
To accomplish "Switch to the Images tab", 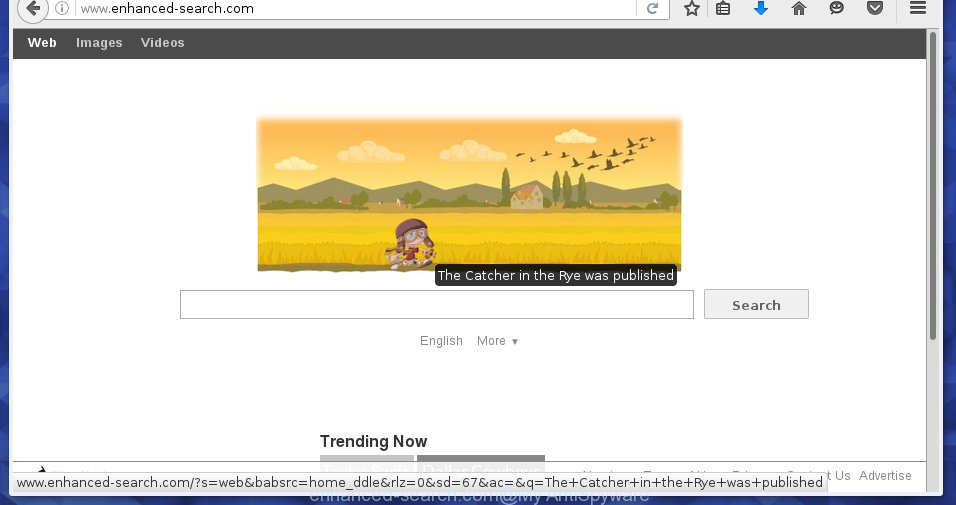I will coord(99,43).
